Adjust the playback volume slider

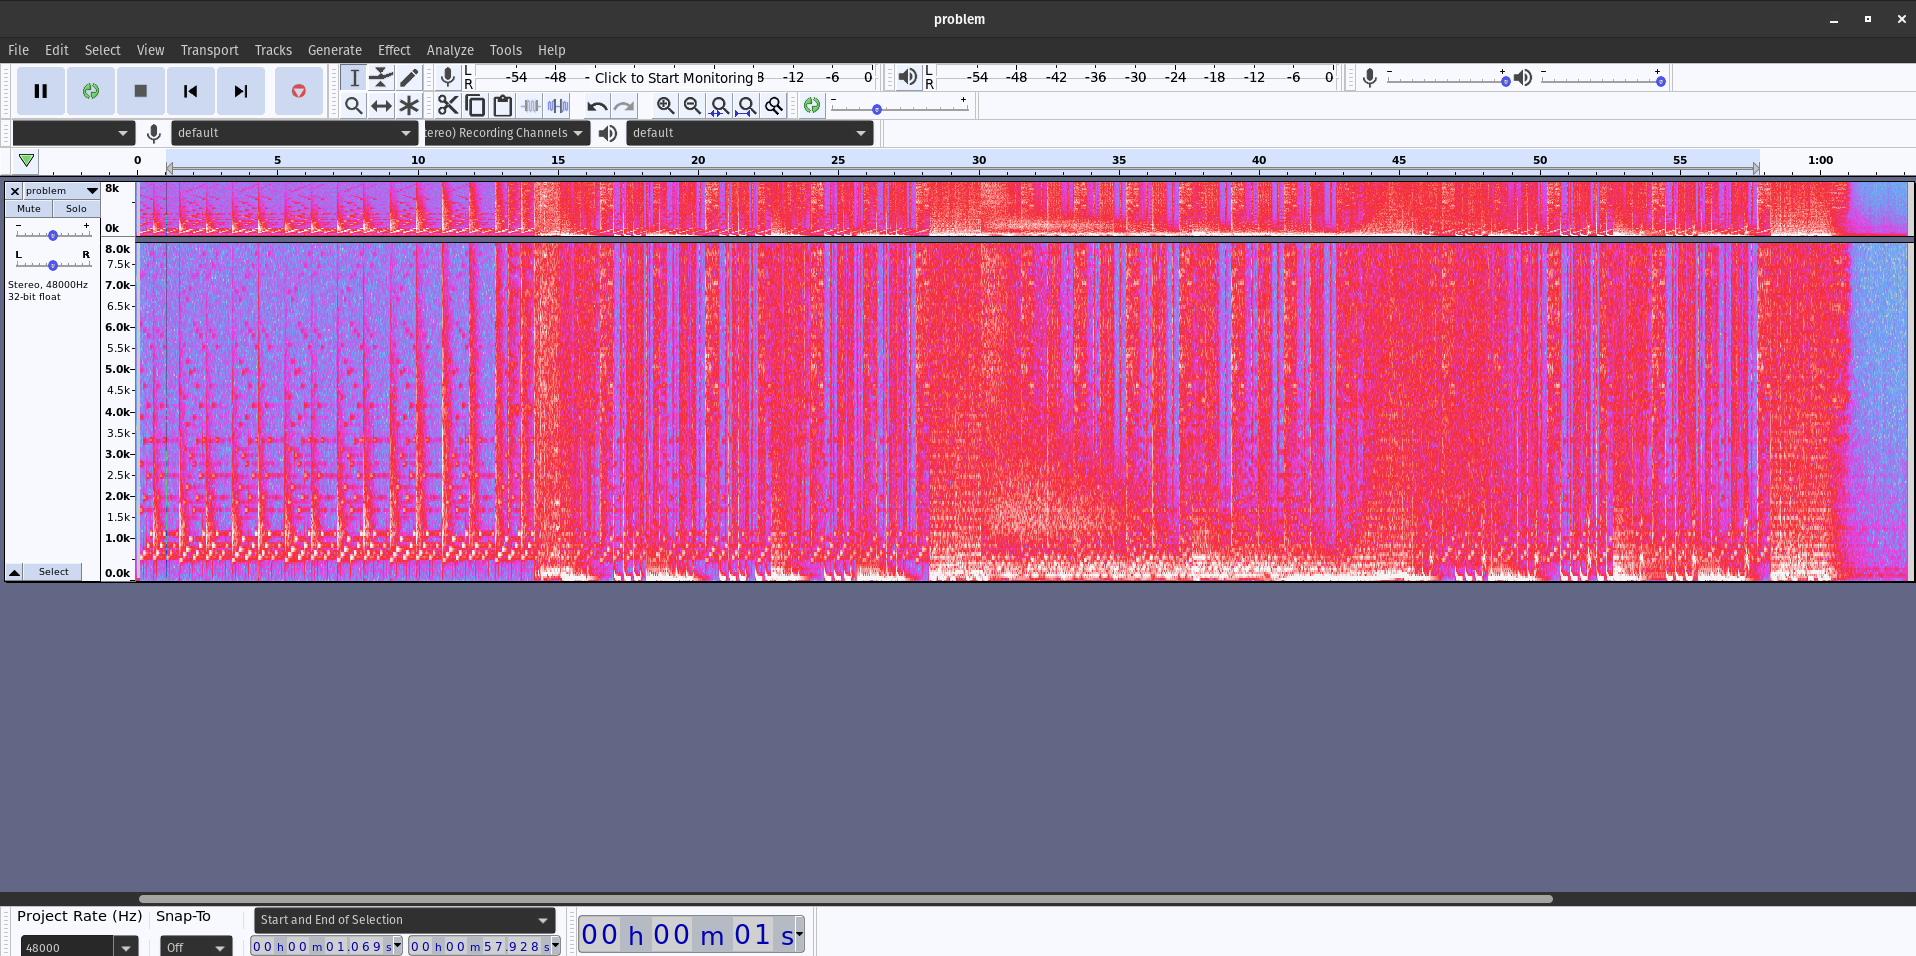click(1603, 80)
